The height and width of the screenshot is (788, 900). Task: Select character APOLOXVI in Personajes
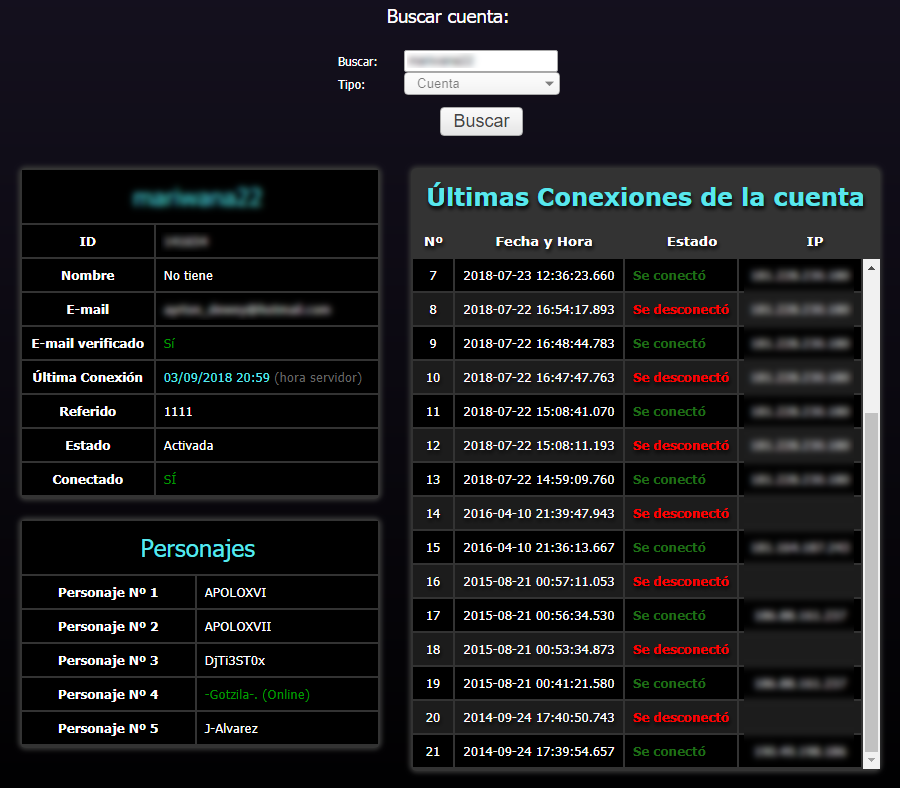235,593
